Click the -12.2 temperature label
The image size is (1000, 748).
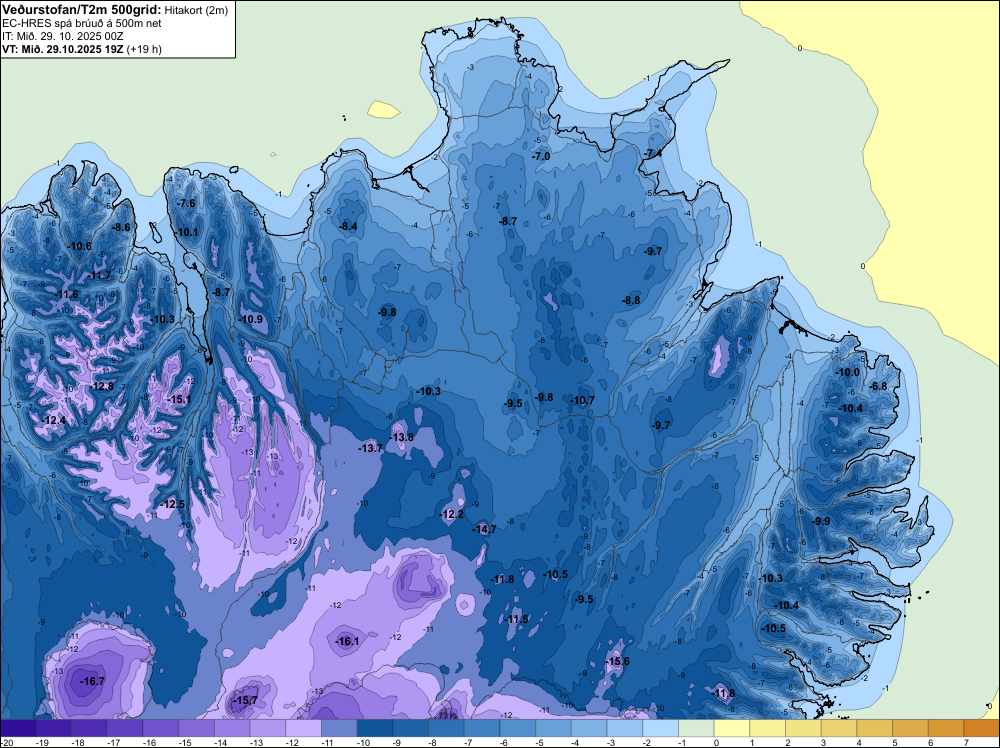pos(452,514)
